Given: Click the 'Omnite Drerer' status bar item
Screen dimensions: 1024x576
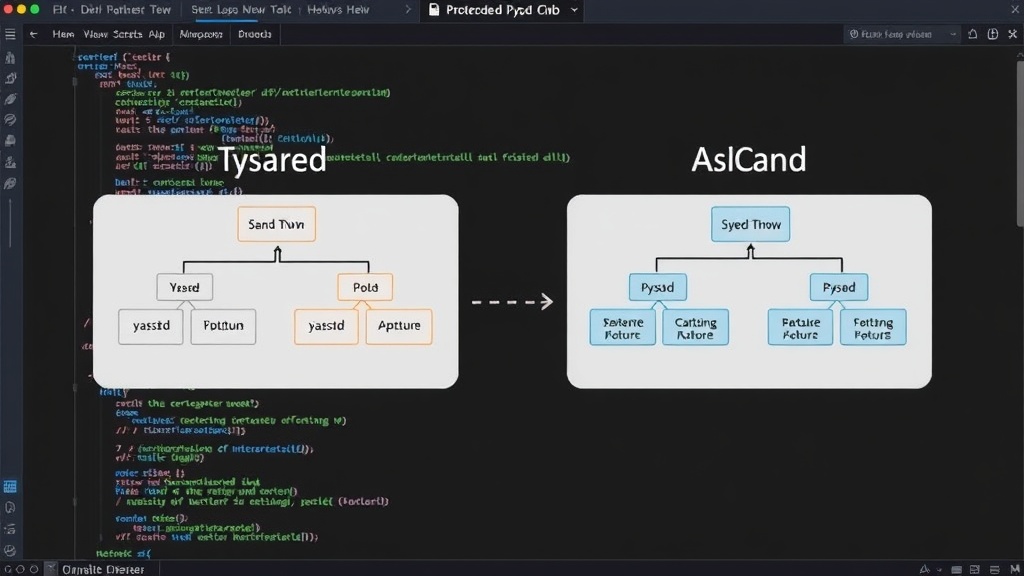Looking at the screenshot, I should (103, 569).
